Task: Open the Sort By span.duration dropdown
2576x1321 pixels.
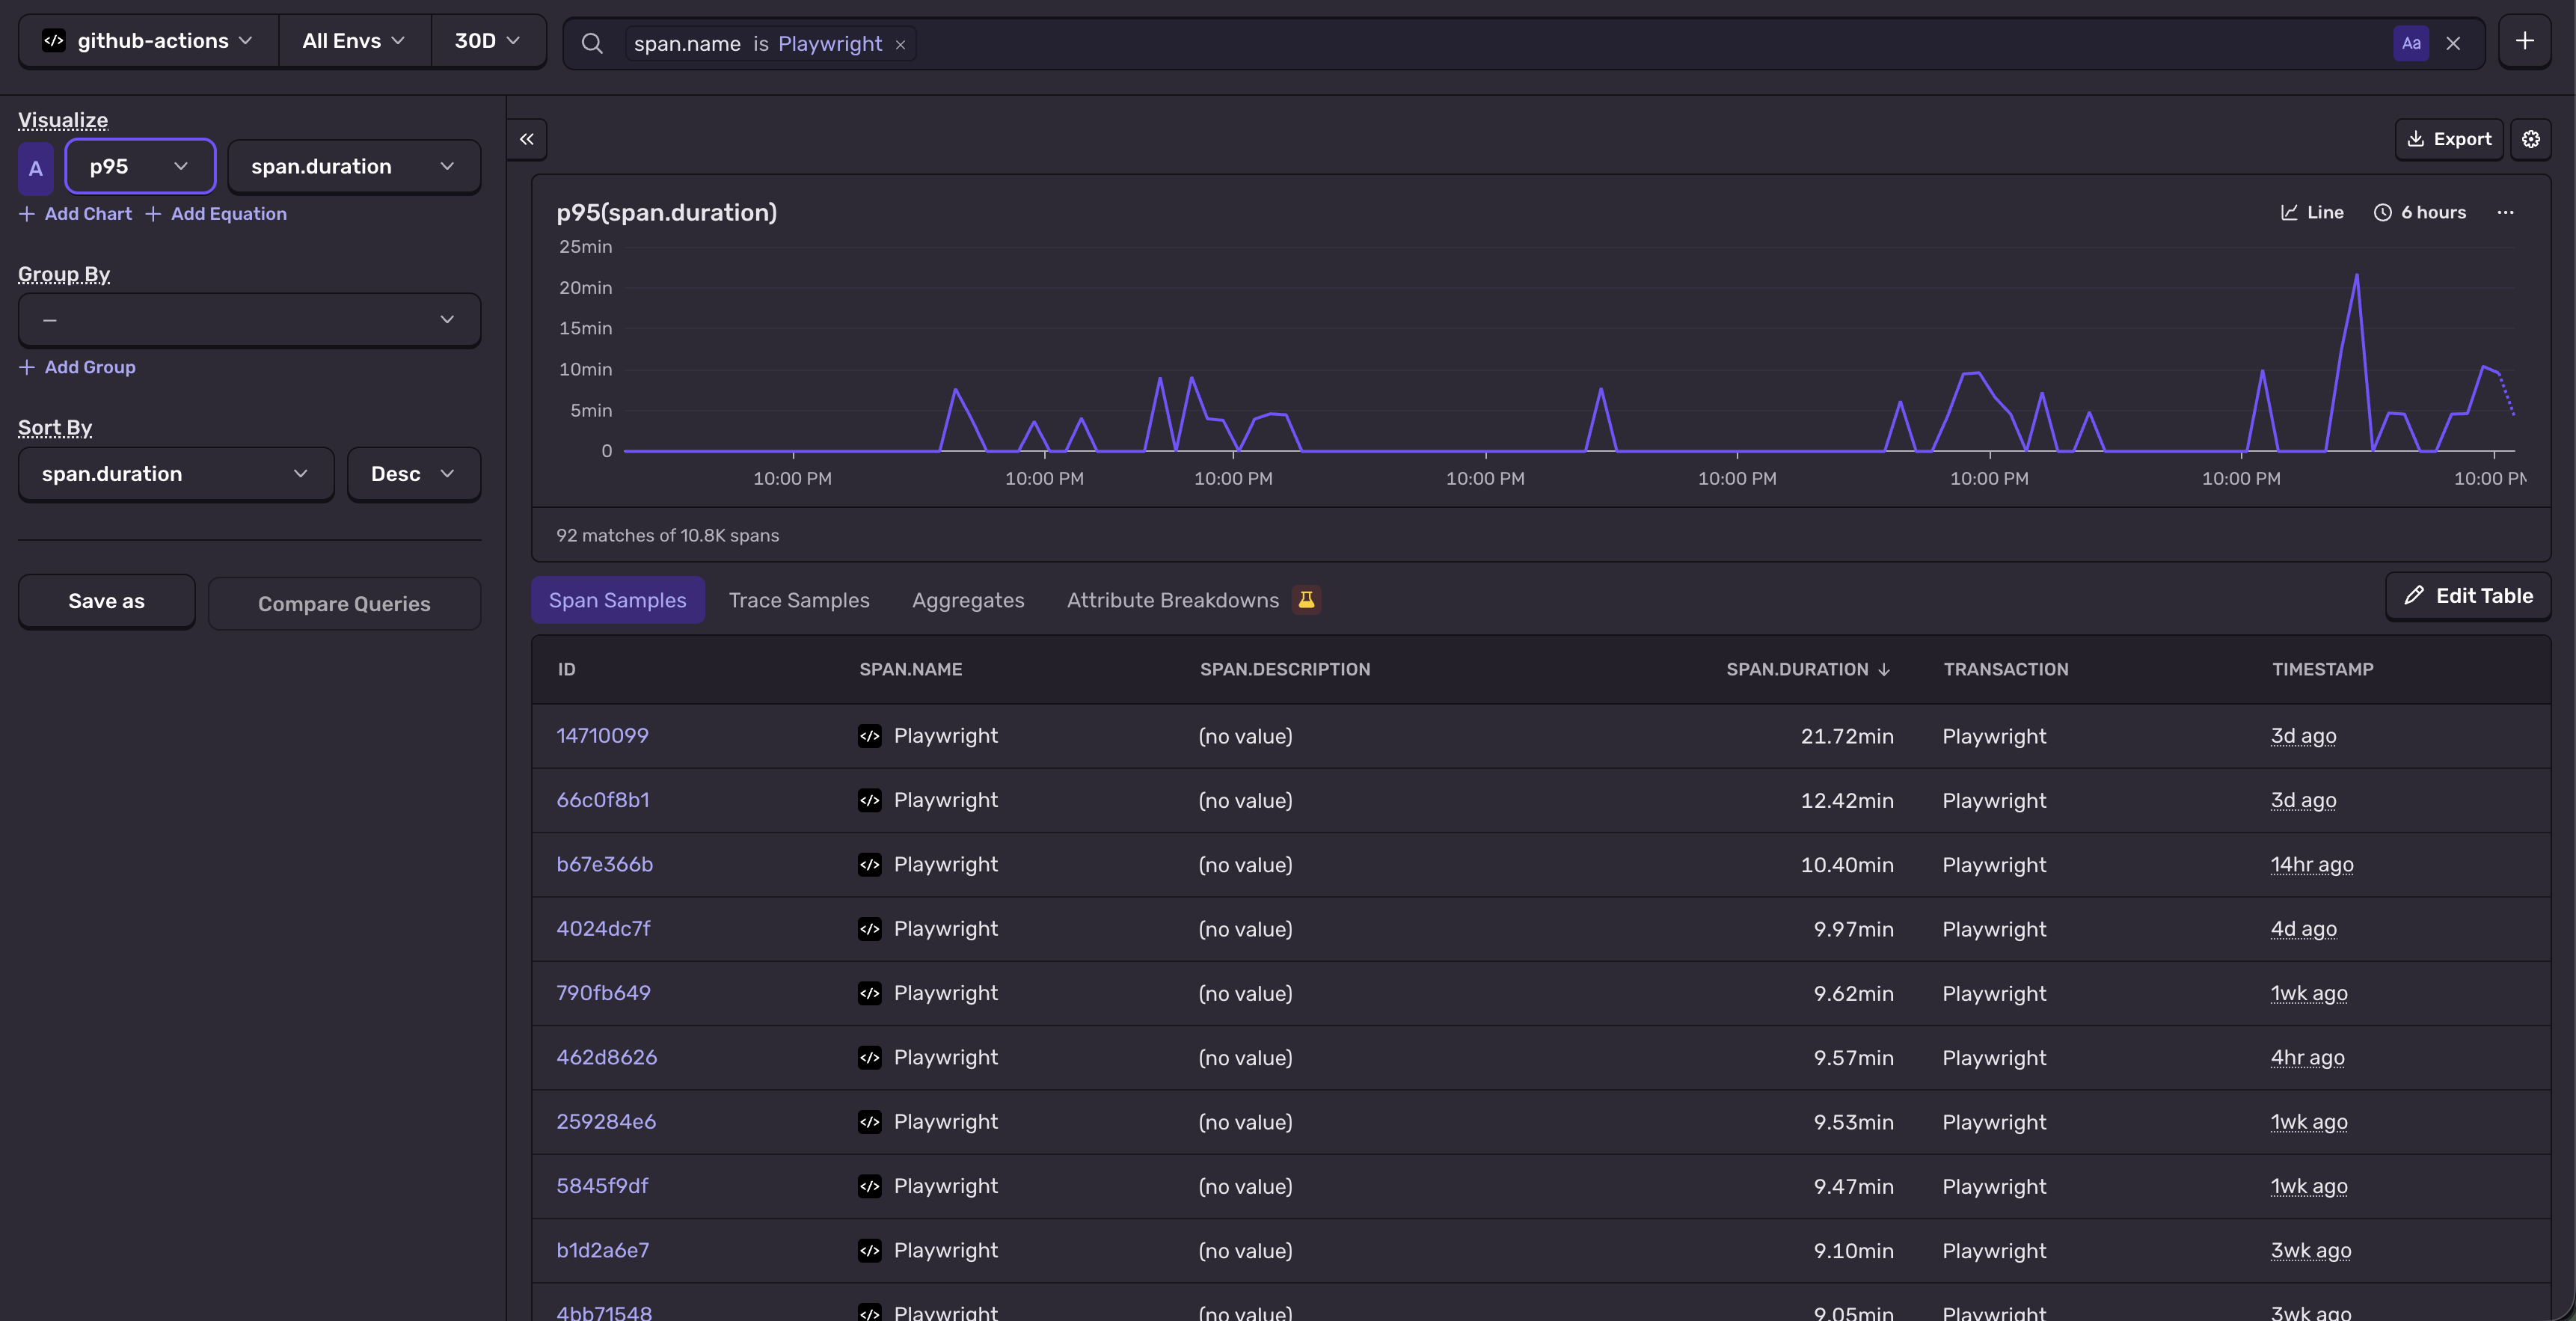Action: (176, 474)
